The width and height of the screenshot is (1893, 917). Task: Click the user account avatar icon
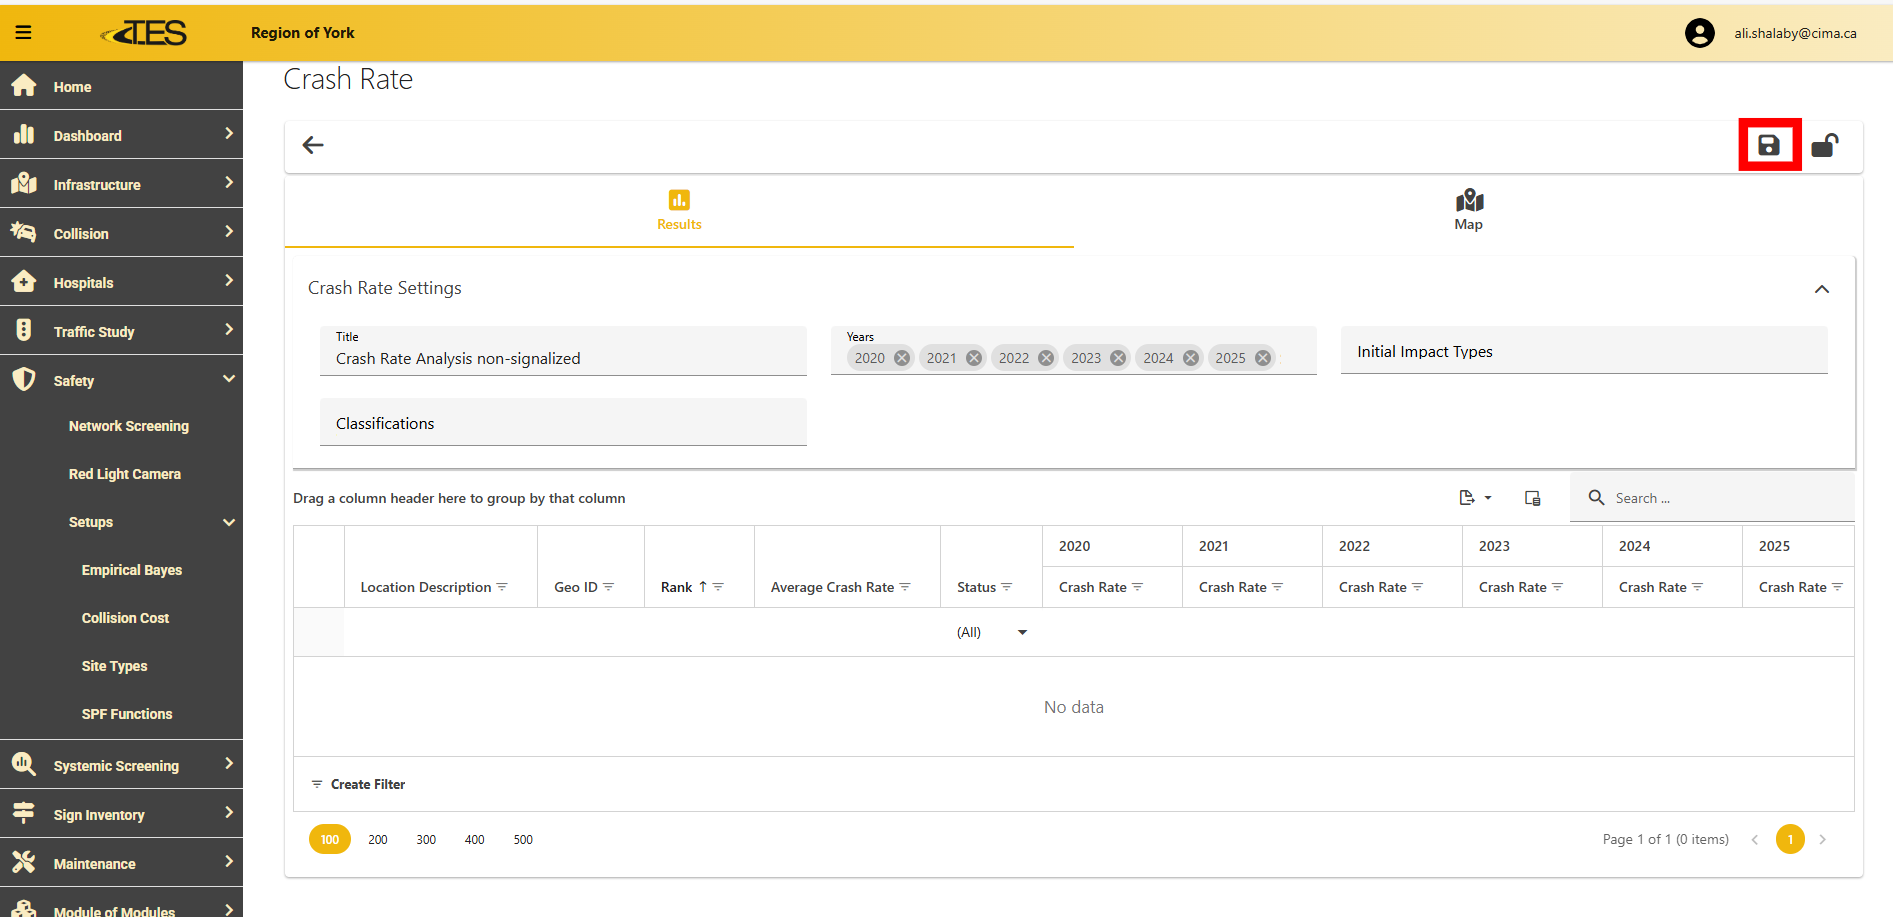click(1699, 33)
